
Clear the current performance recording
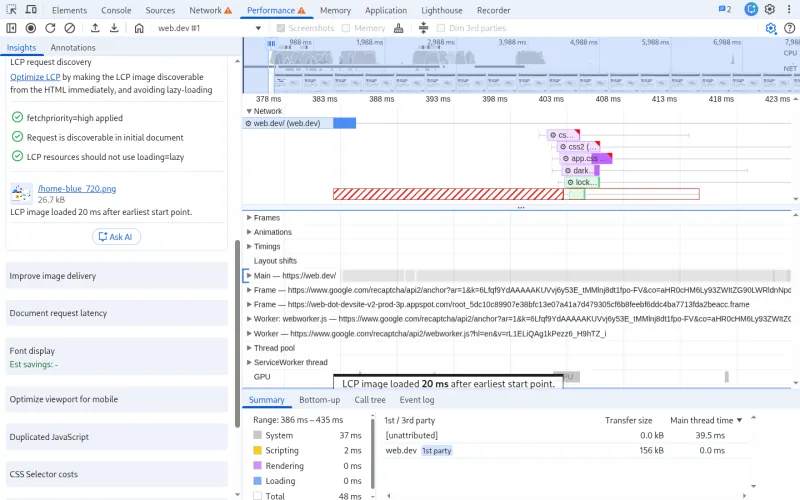pyautogui.click(x=69, y=28)
